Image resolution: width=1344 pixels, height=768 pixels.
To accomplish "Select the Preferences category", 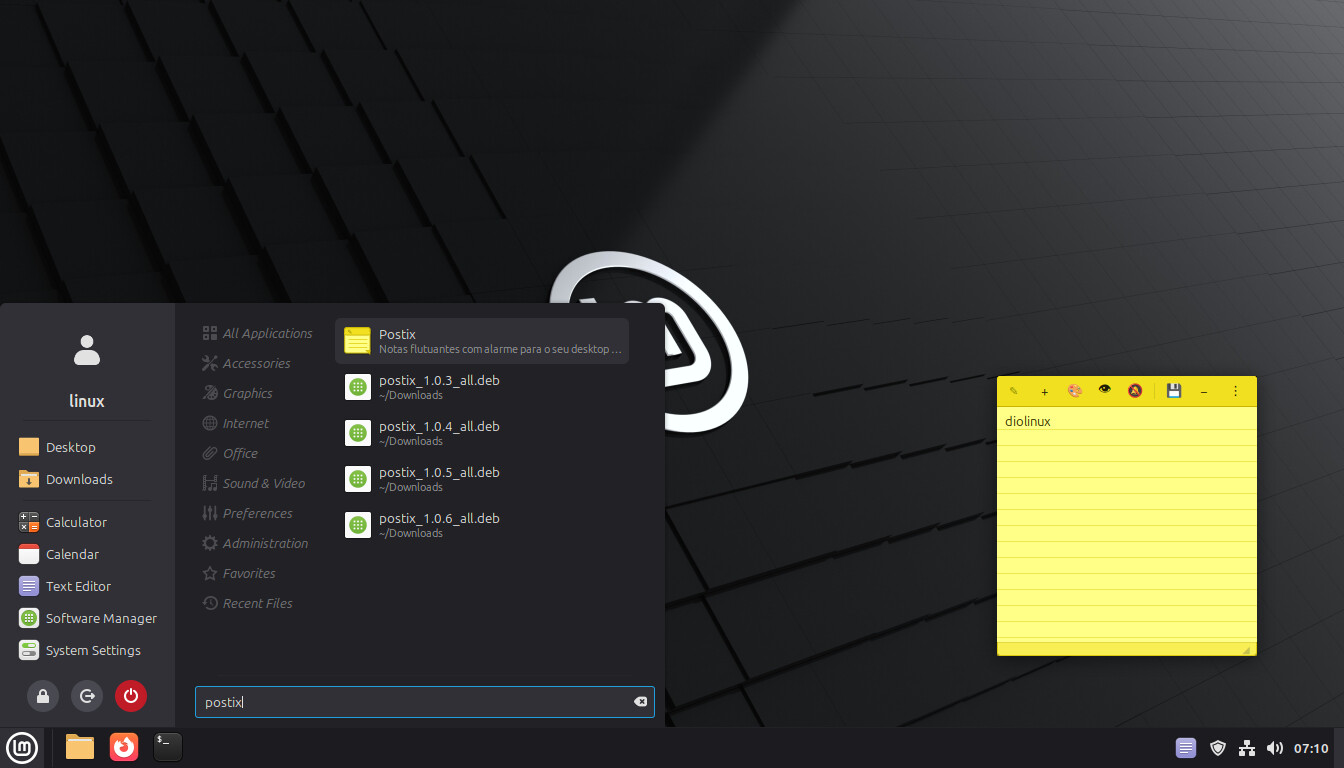I will (x=247, y=513).
